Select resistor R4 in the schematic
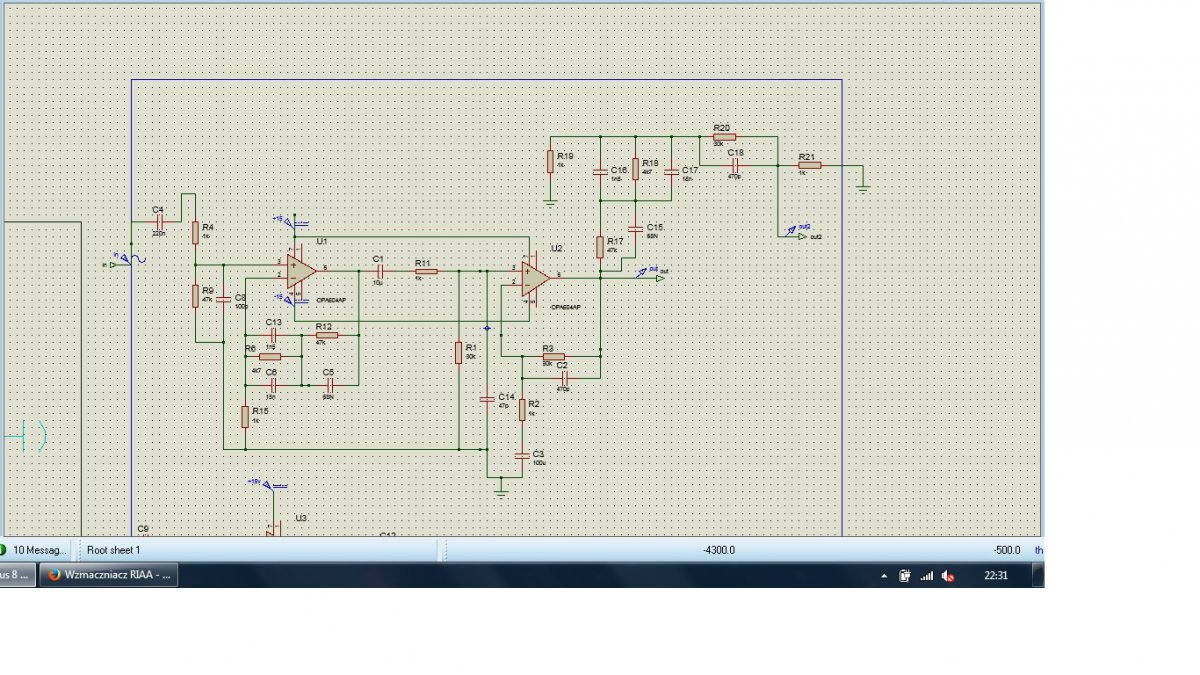The height and width of the screenshot is (675, 1200). pyautogui.click(x=195, y=232)
